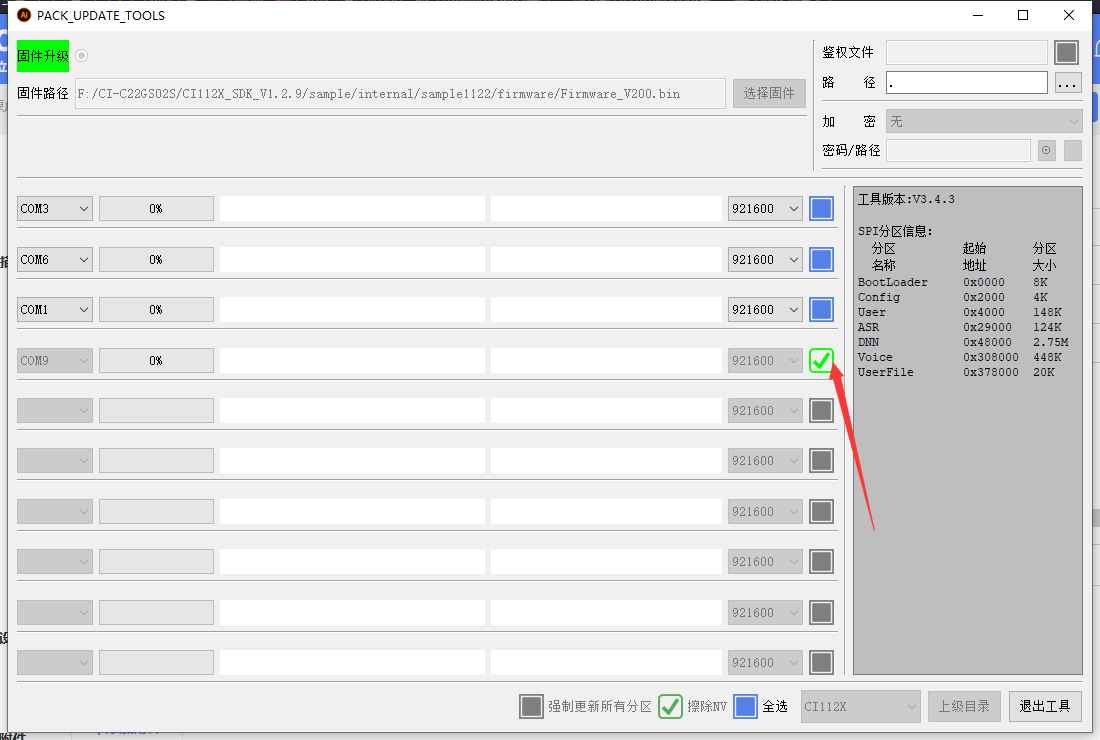The image size is (1100, 740).
Task: Close the PACK_UPDATE_TOOLS window
Action: 1068,15
